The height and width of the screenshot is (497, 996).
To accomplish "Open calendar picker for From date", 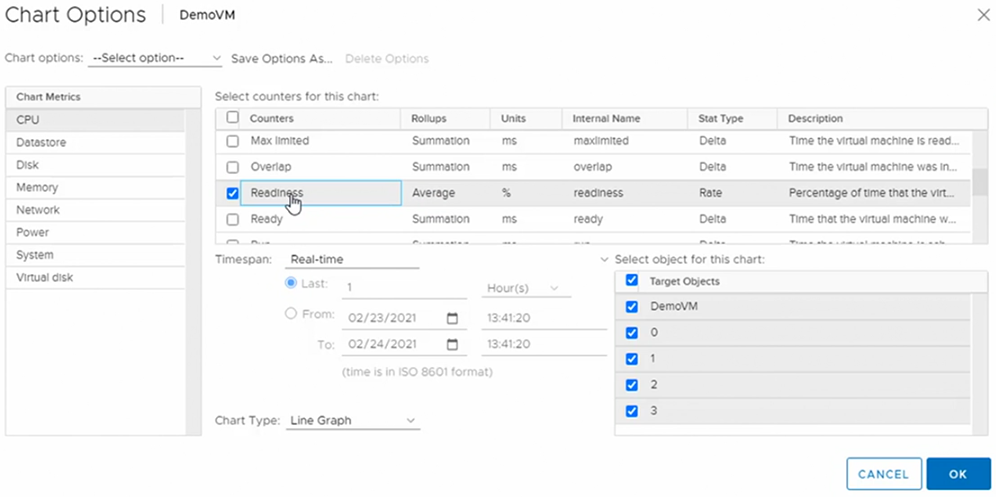I will [x=452, y=318].
